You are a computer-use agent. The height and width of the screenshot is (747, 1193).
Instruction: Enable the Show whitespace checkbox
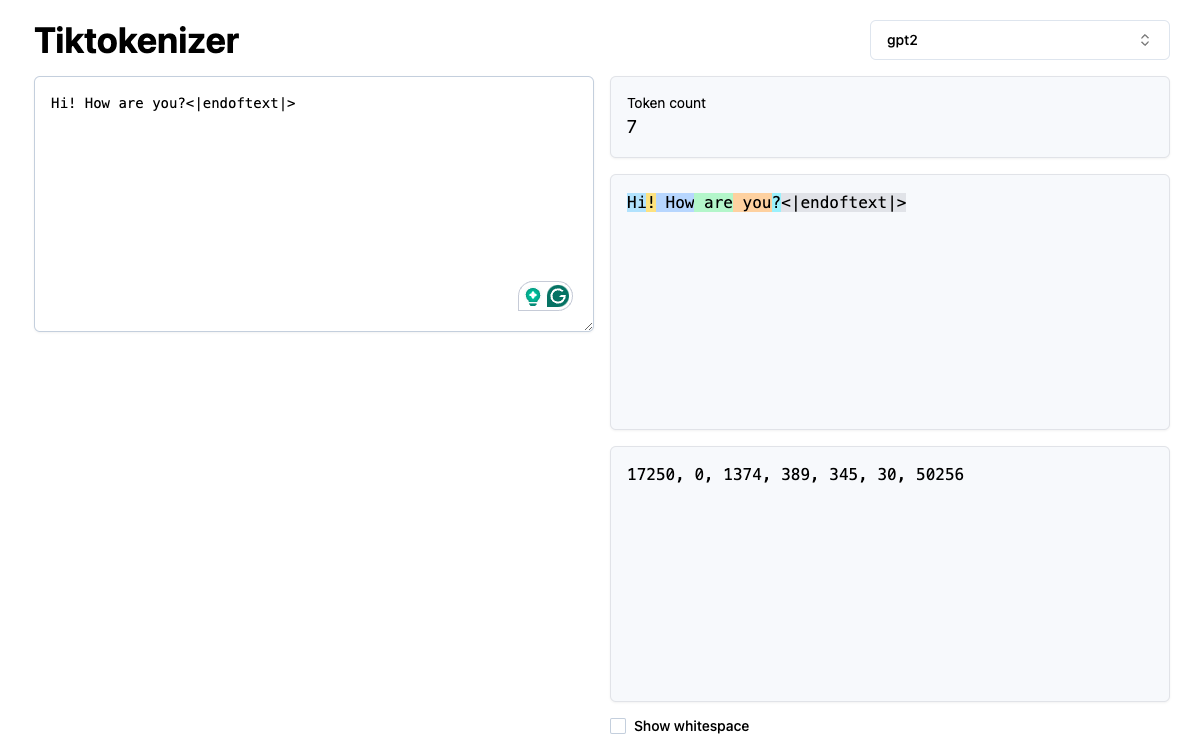coord(618,726)
